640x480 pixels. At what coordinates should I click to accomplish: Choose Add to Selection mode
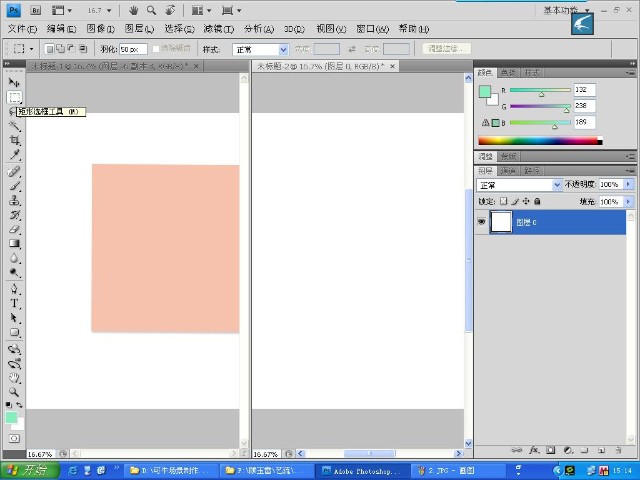pos(60,49)
